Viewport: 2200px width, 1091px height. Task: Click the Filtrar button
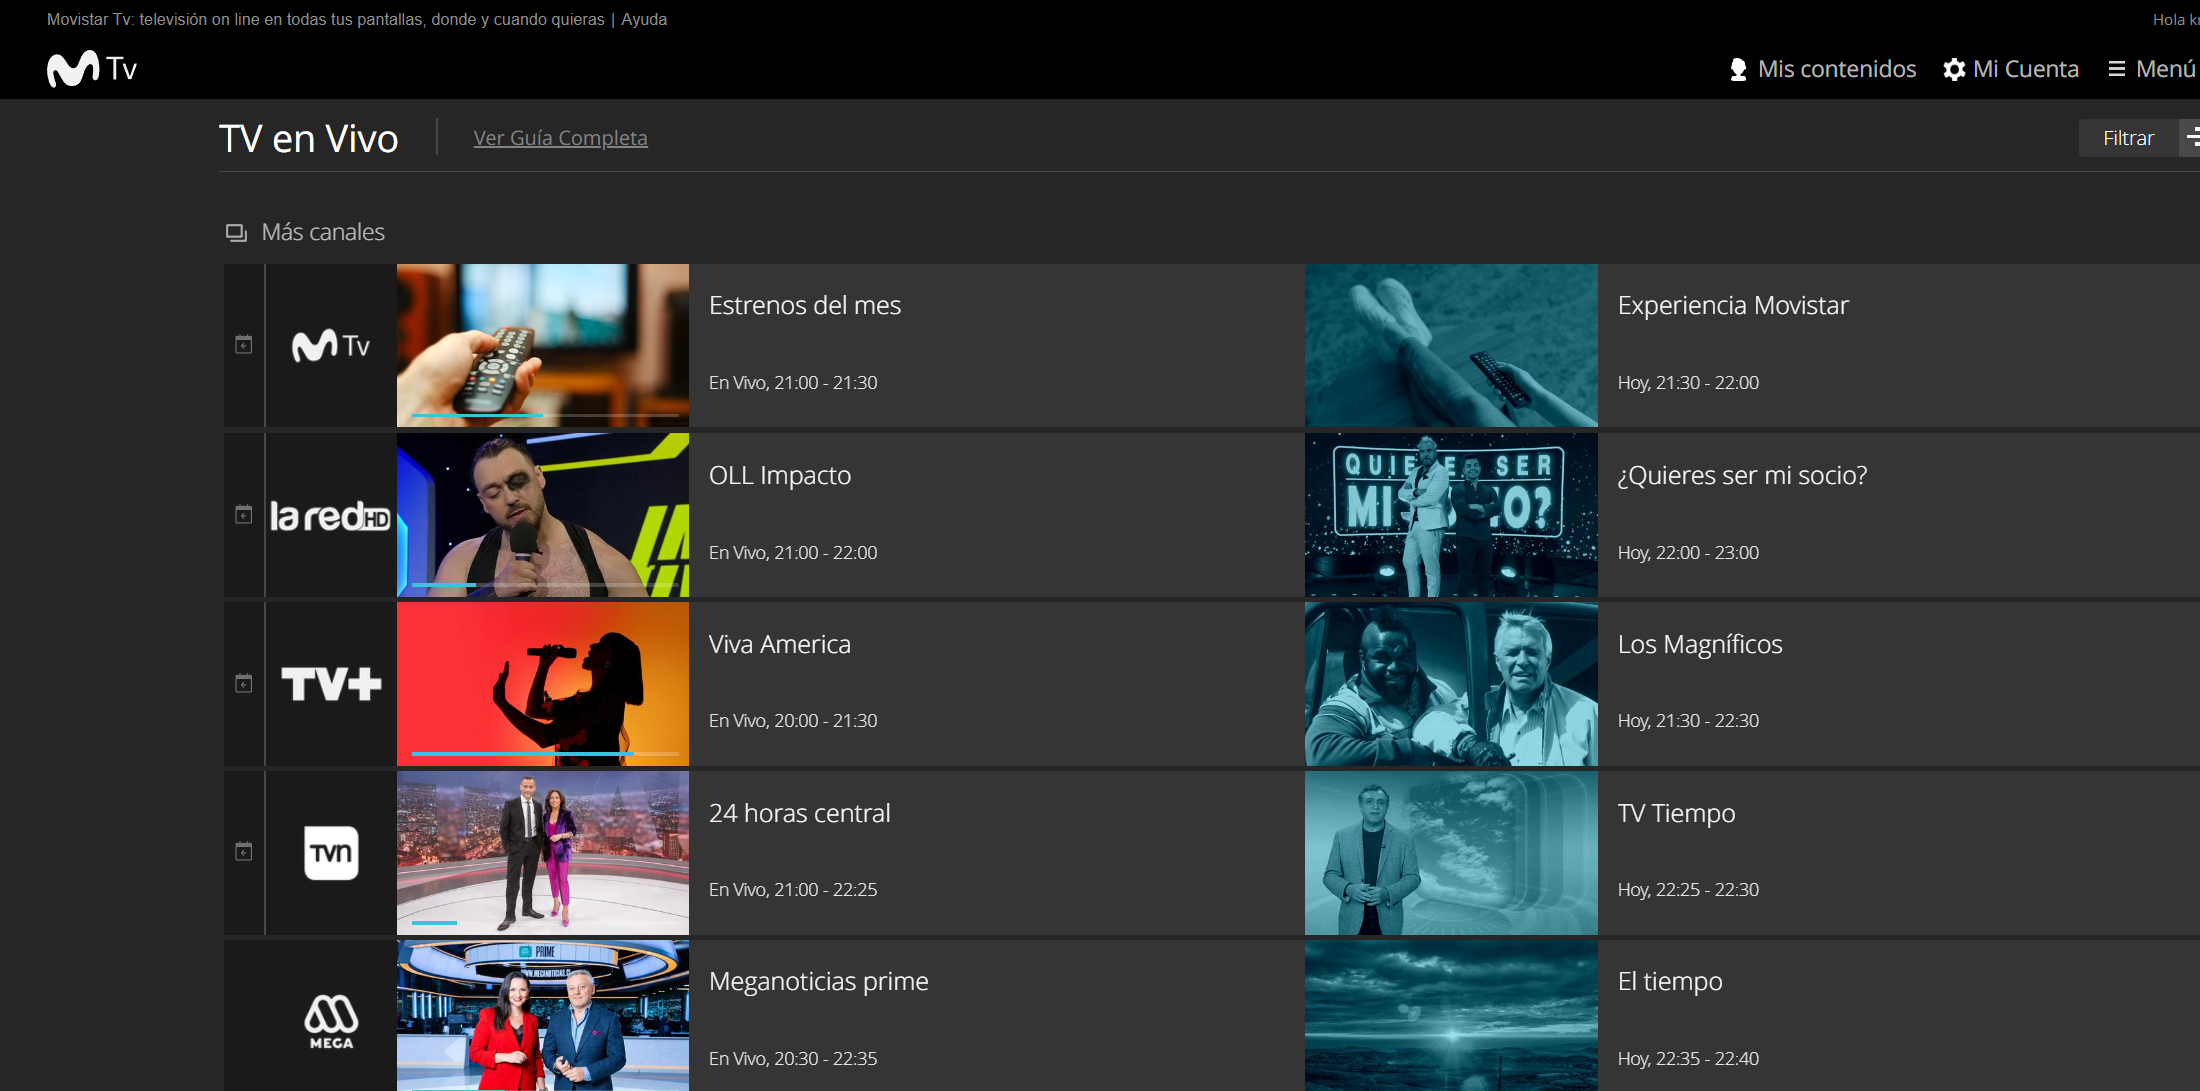click(2128, 138)
